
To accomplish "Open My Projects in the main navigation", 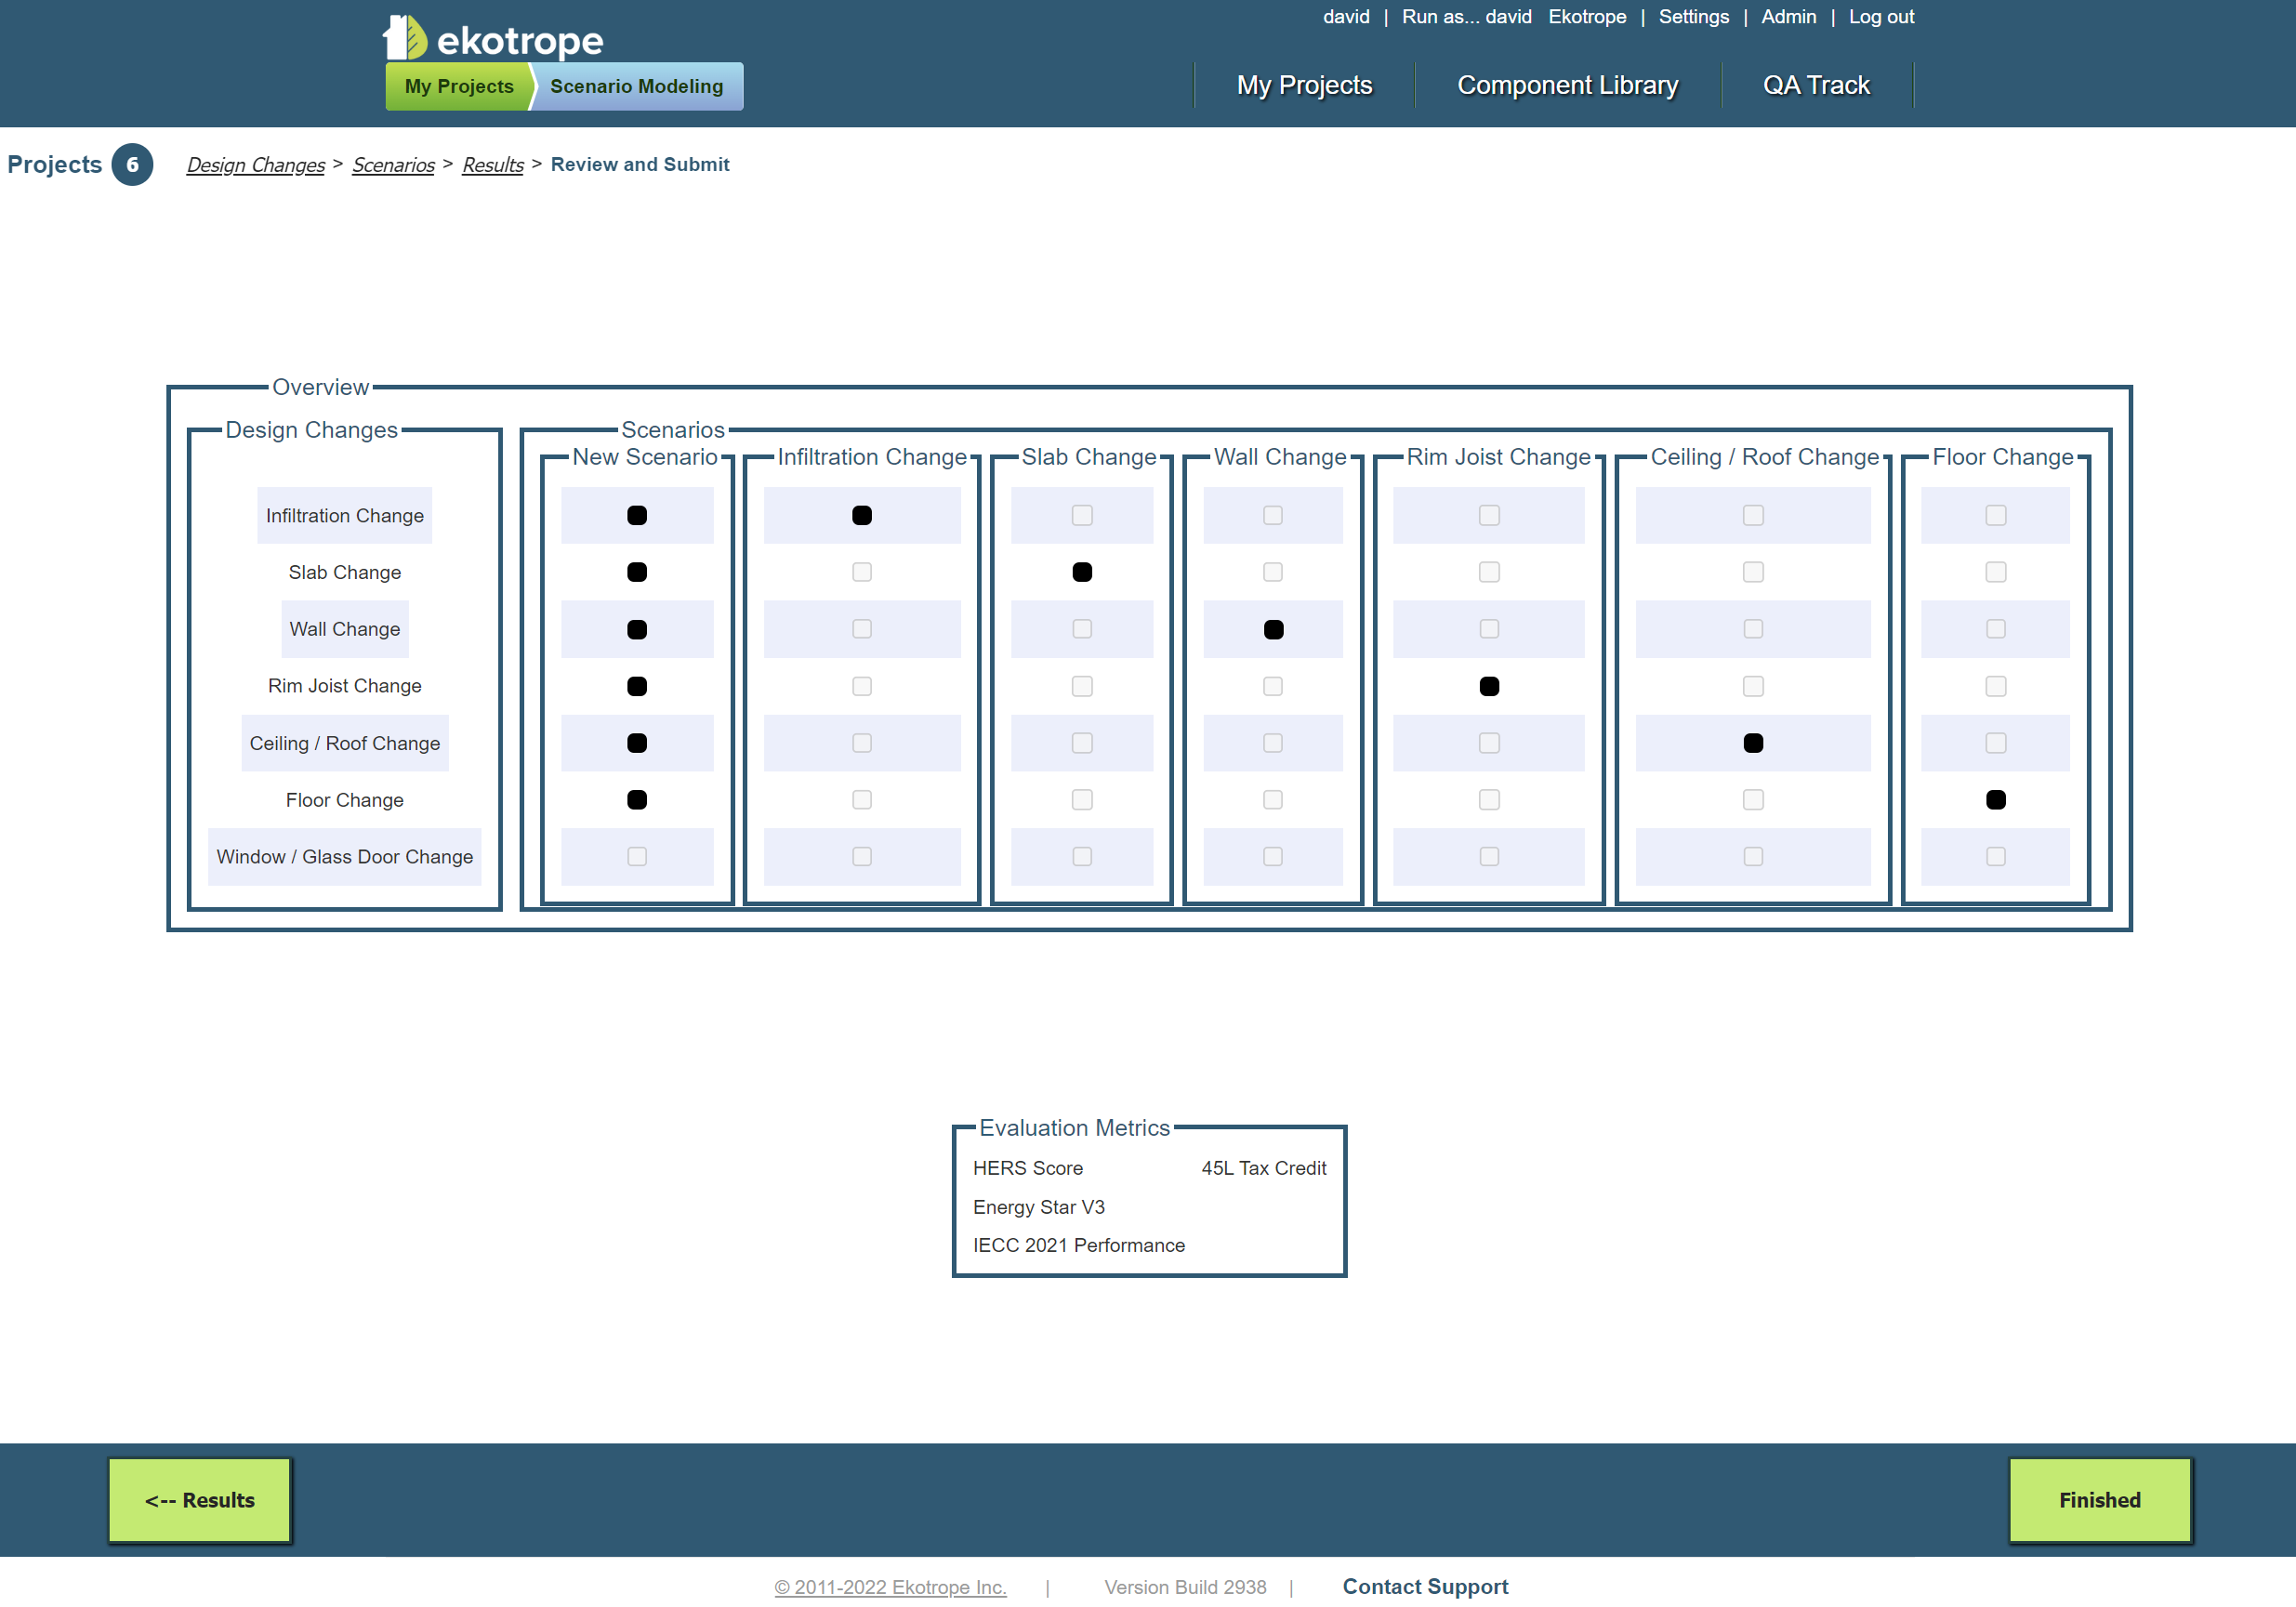I will (x=1304, y=85).
